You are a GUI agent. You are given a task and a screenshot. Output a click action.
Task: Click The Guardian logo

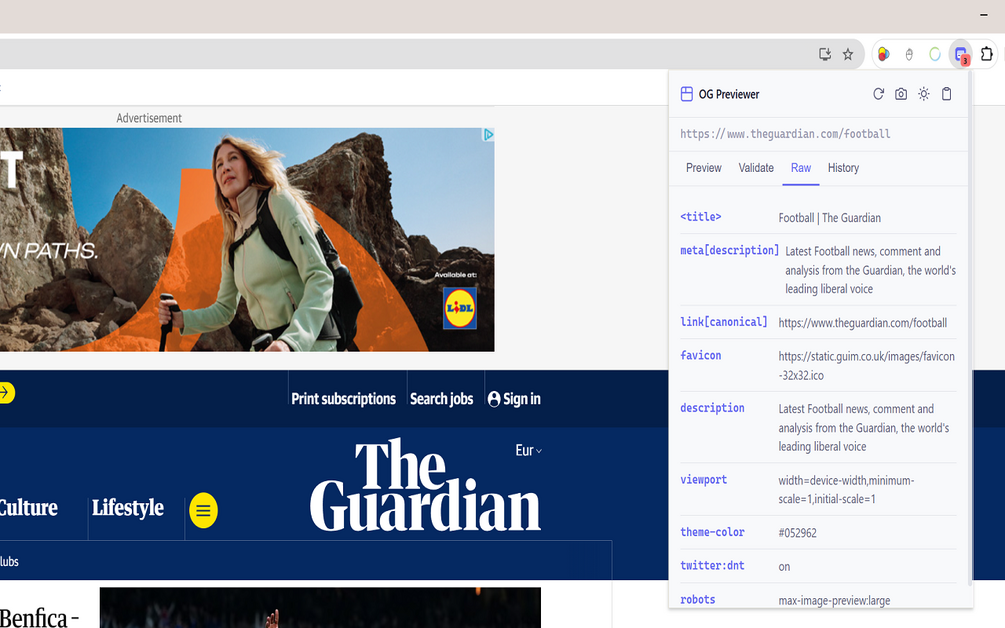tap(425, 485)
